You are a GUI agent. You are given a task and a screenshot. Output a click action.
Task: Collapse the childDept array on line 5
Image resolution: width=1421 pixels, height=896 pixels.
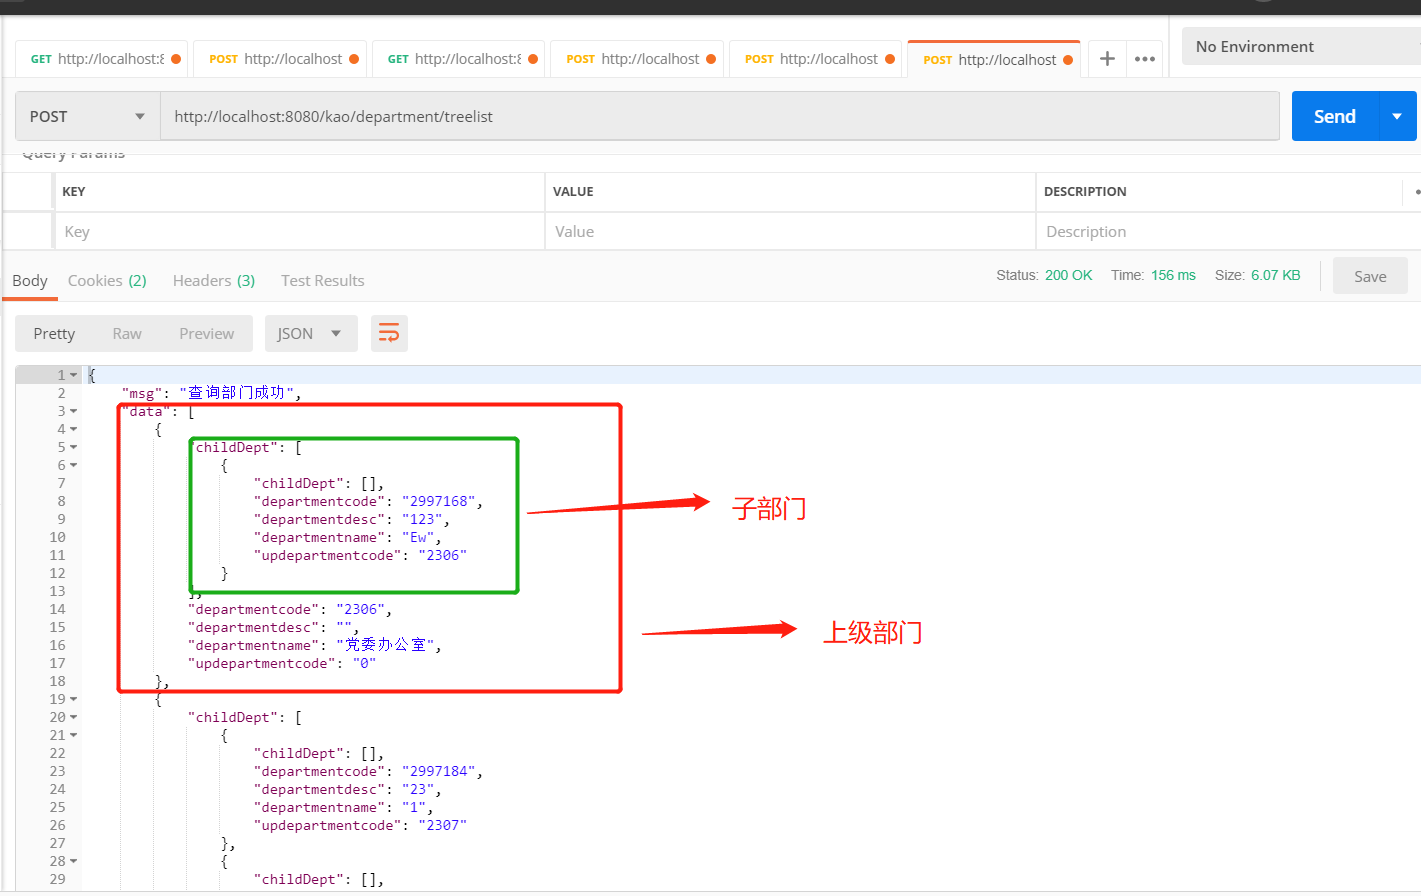pos(71,446)
